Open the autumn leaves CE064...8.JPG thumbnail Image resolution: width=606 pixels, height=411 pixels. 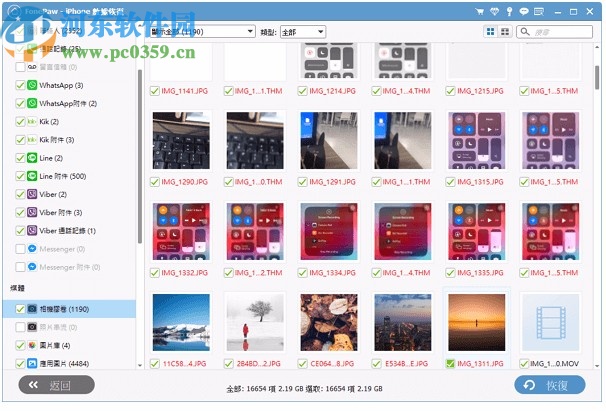click(329, 322)
